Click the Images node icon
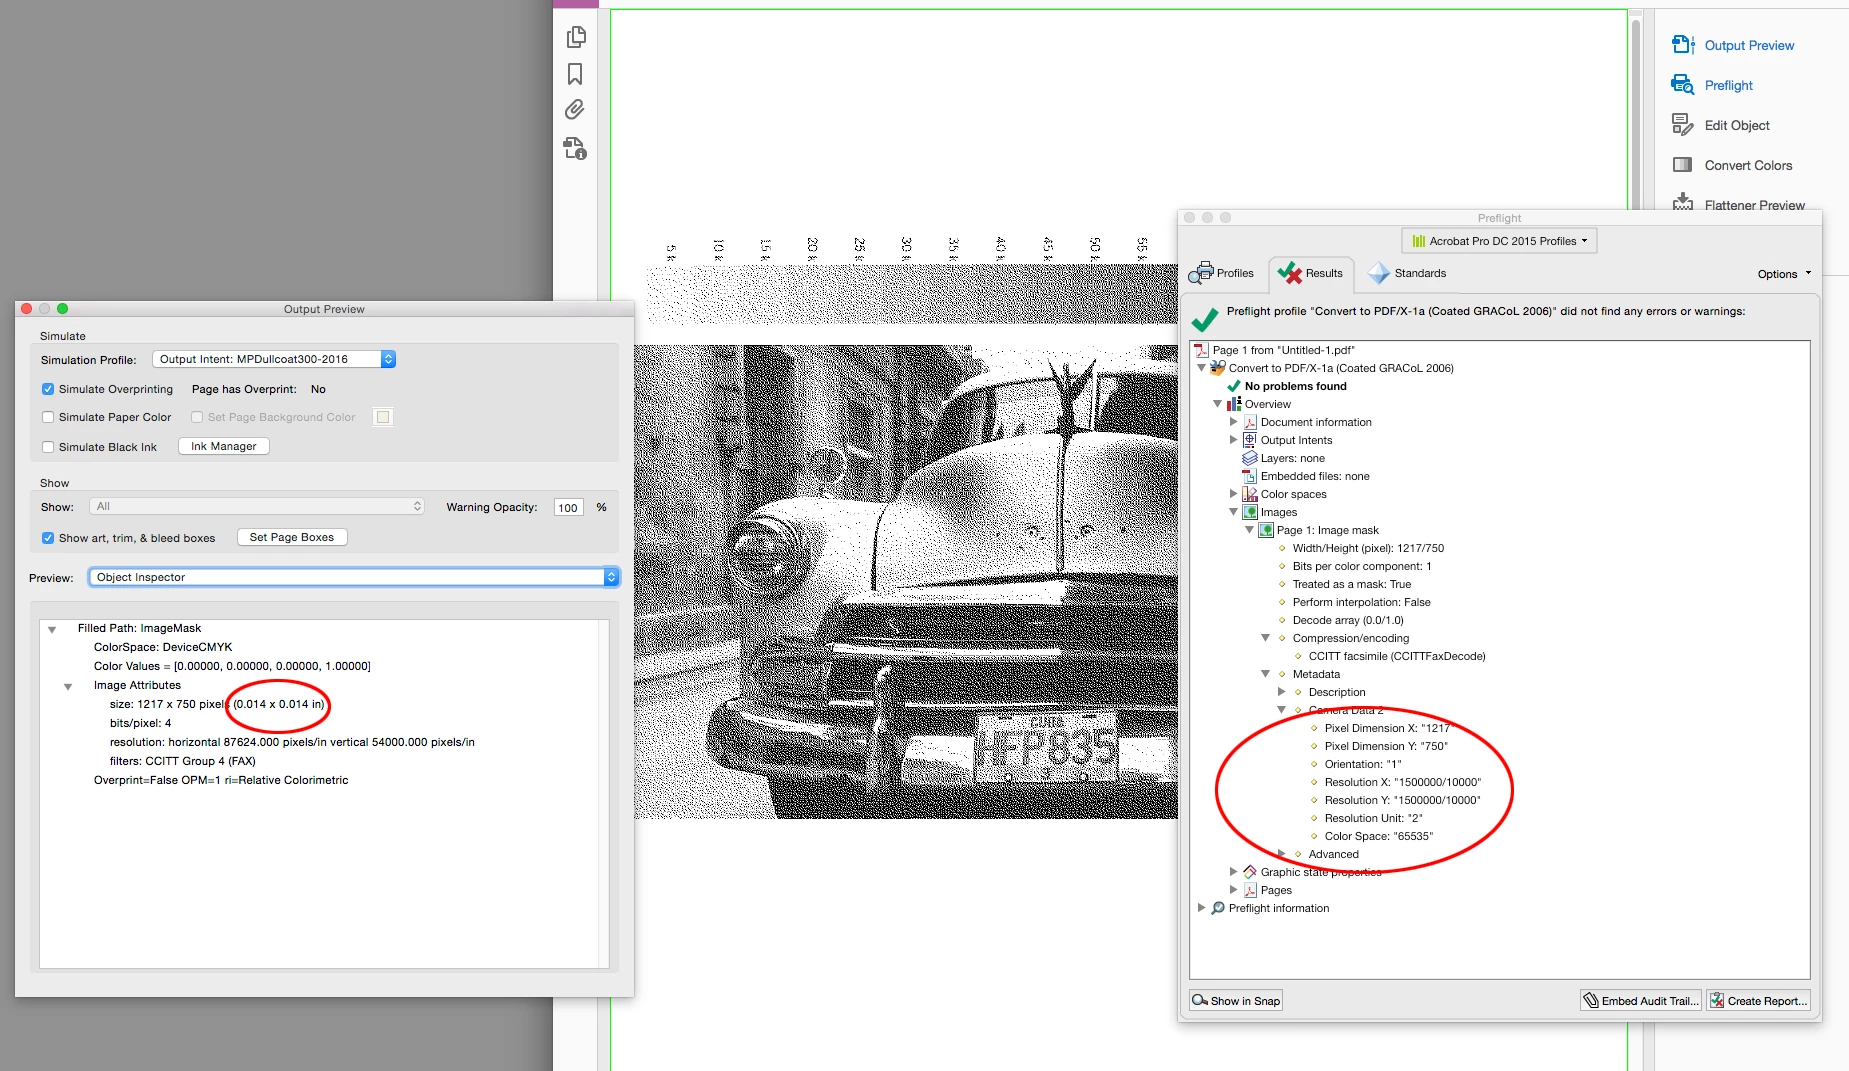Viewport: 1849px width, 1071px height. pos(1250,512)
